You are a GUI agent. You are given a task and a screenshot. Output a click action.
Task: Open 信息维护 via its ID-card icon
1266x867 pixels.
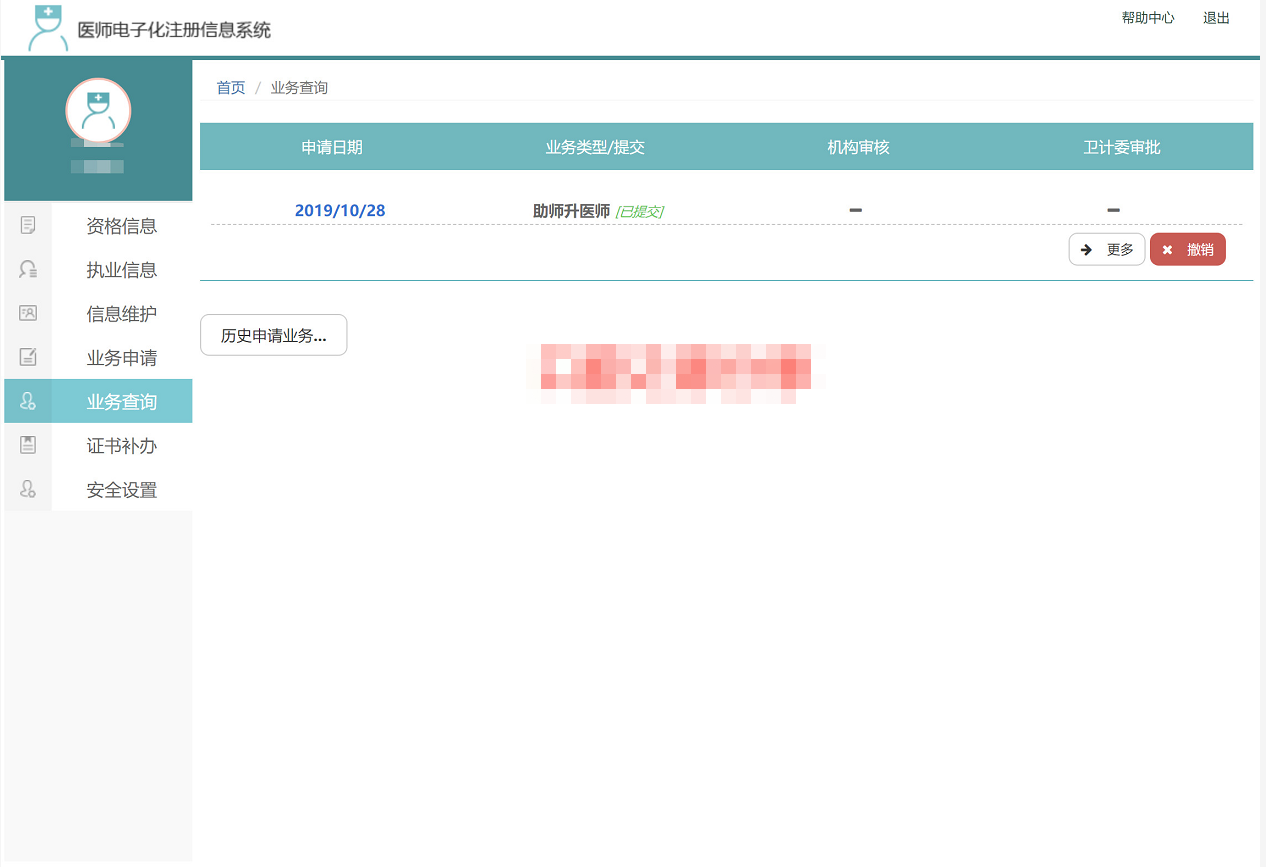[28, 313]
